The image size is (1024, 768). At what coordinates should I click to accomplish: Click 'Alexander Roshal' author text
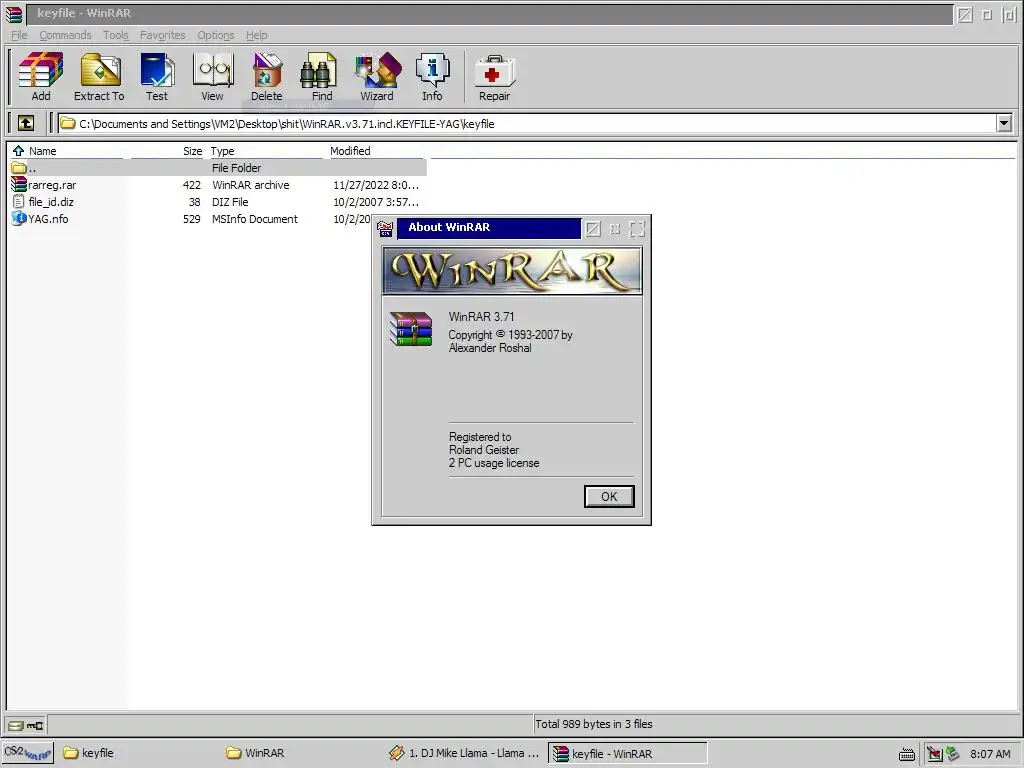pos(490,348)
